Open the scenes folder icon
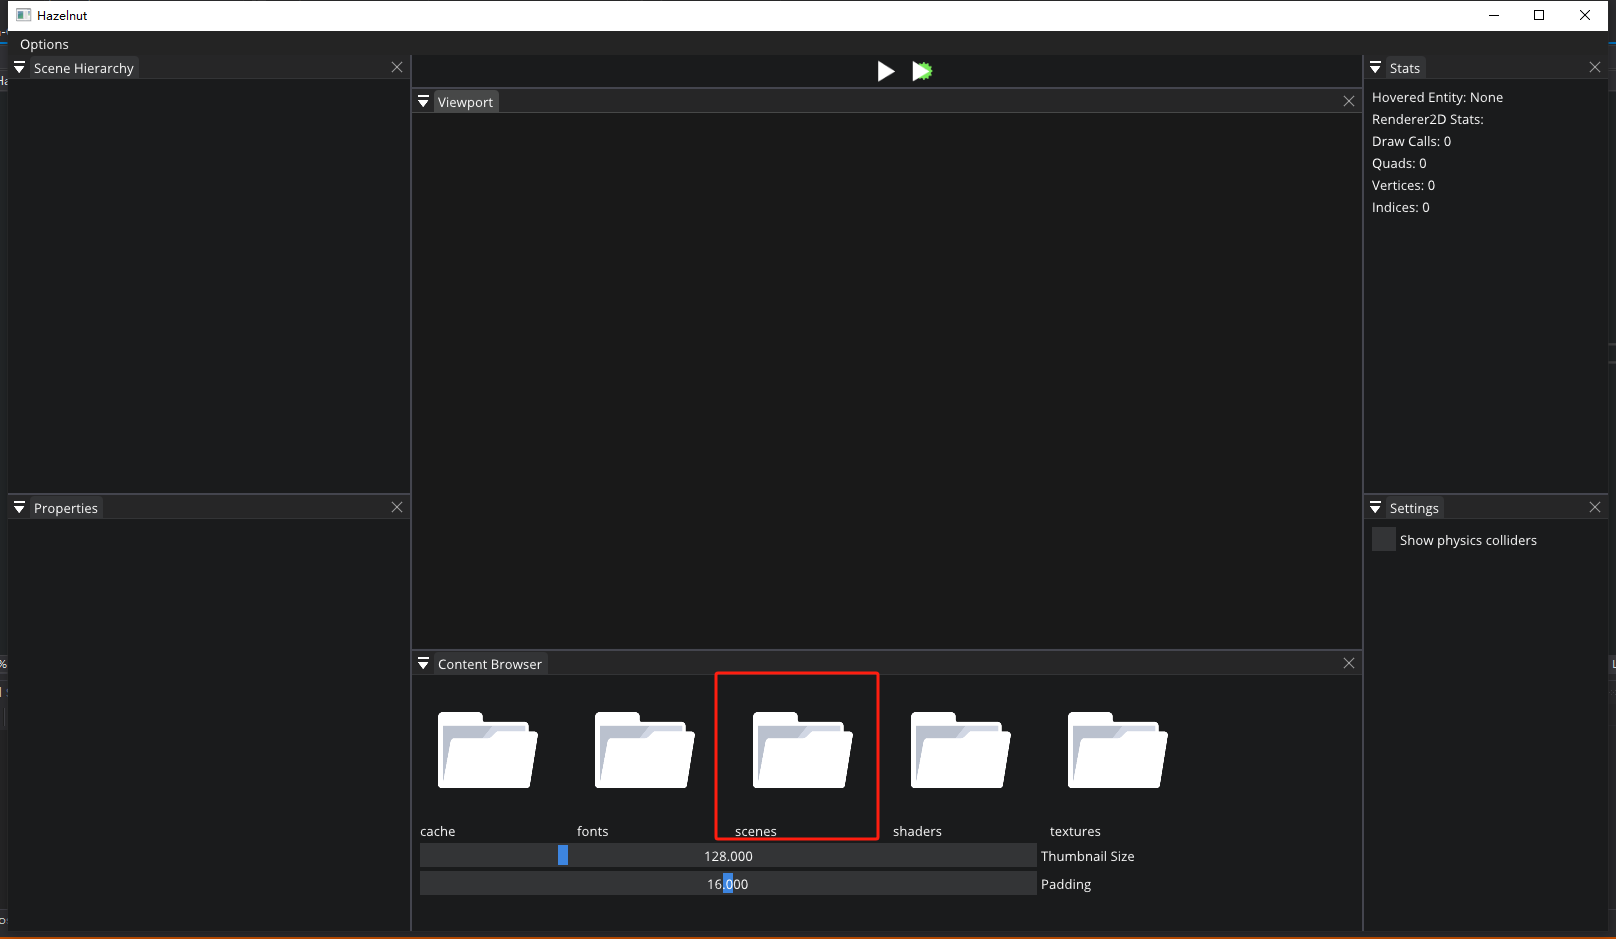This screenshot has width=1616, height=939. pos(802,750)
